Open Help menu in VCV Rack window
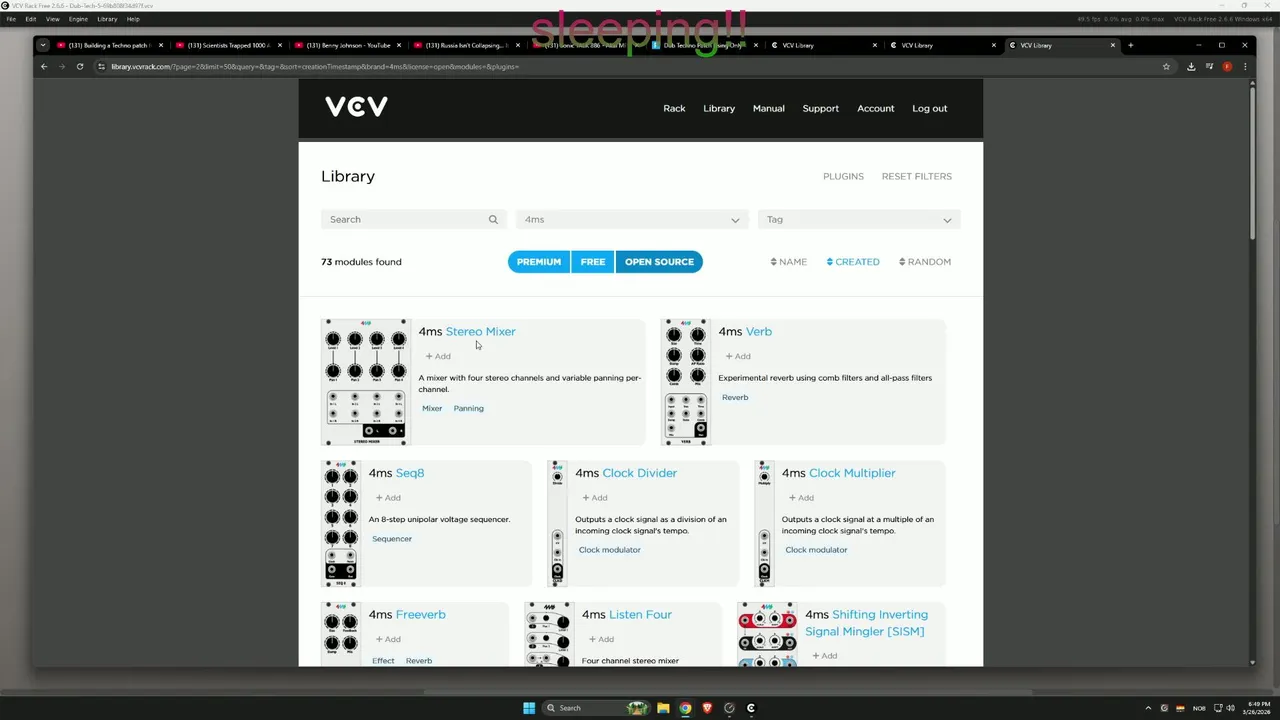Screen dimensions: 1280x720 (x=133, y=19)
